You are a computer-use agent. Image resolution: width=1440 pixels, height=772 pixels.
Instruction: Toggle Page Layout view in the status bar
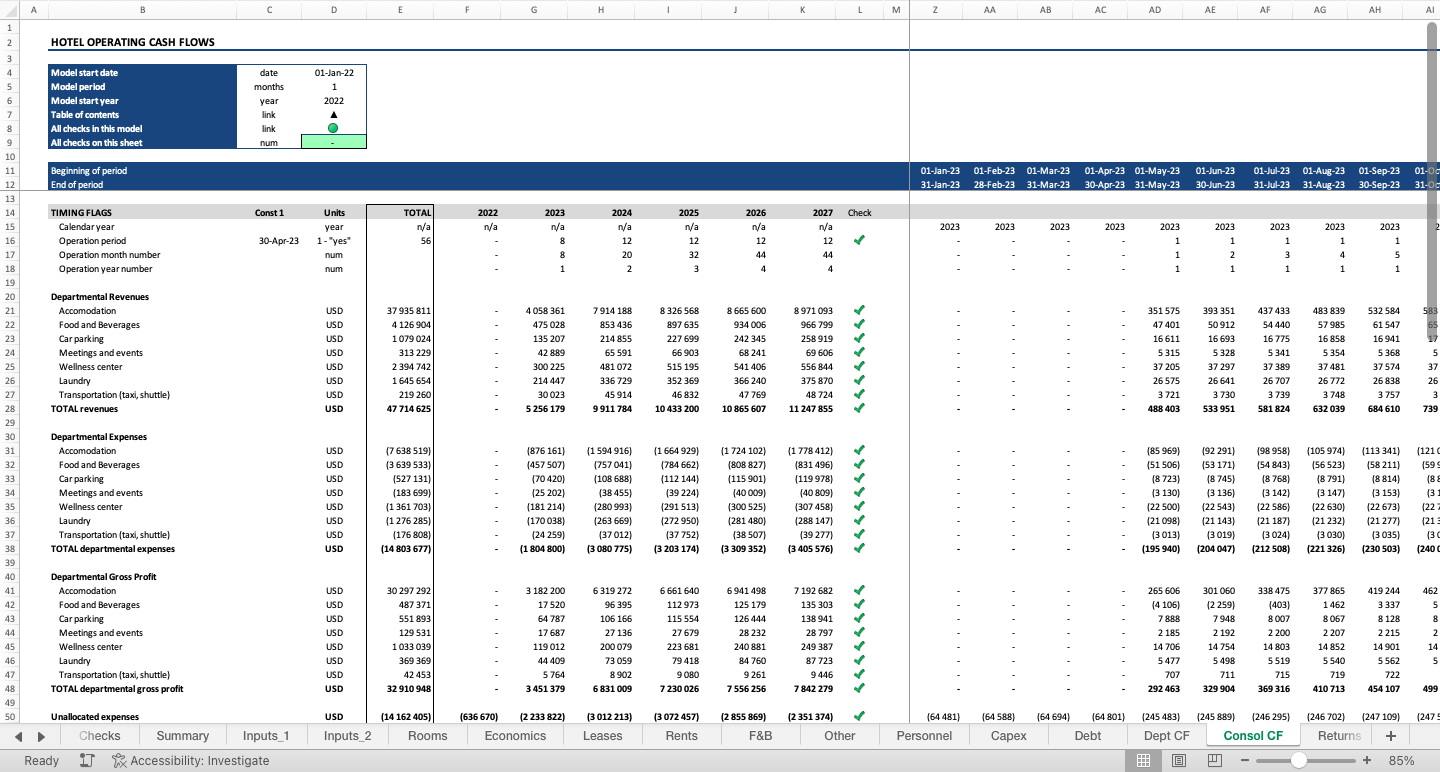1178,760
